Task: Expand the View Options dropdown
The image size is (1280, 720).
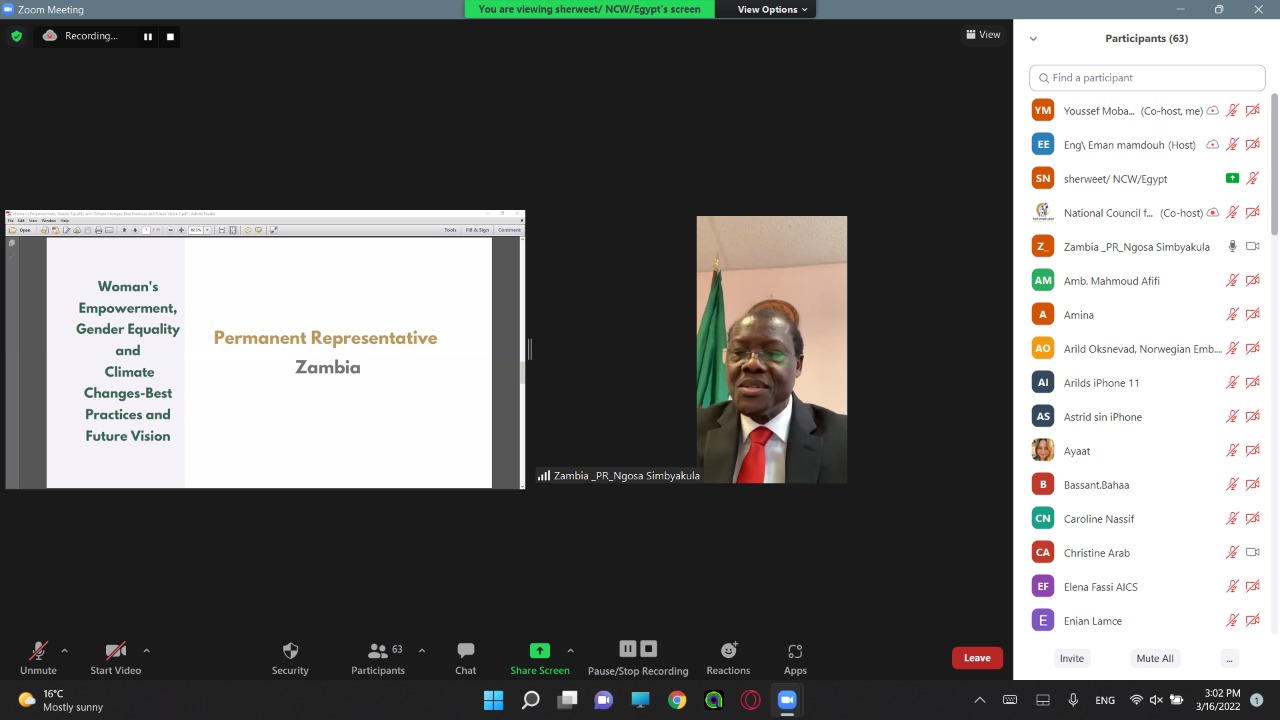Action: pos(772,9)
